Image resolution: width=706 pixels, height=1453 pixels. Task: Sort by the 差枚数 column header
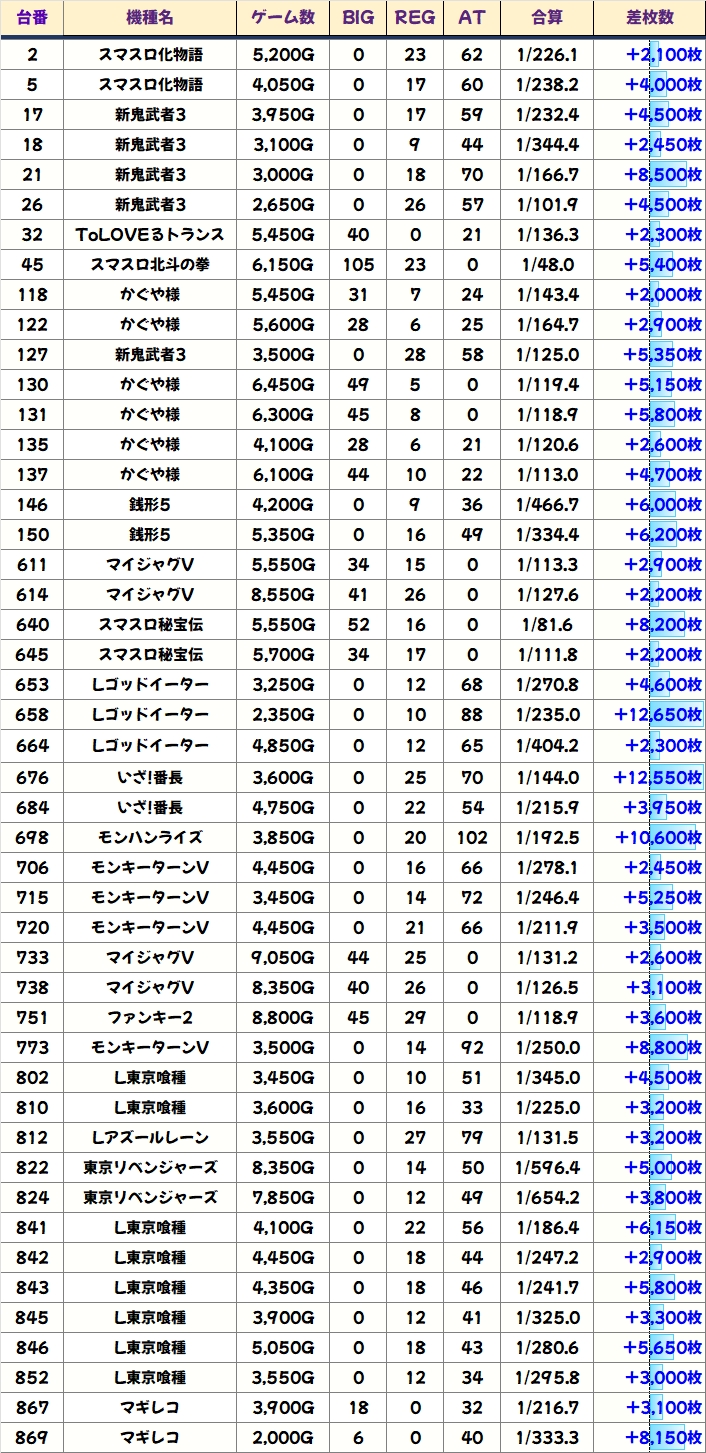pos(649,18)
